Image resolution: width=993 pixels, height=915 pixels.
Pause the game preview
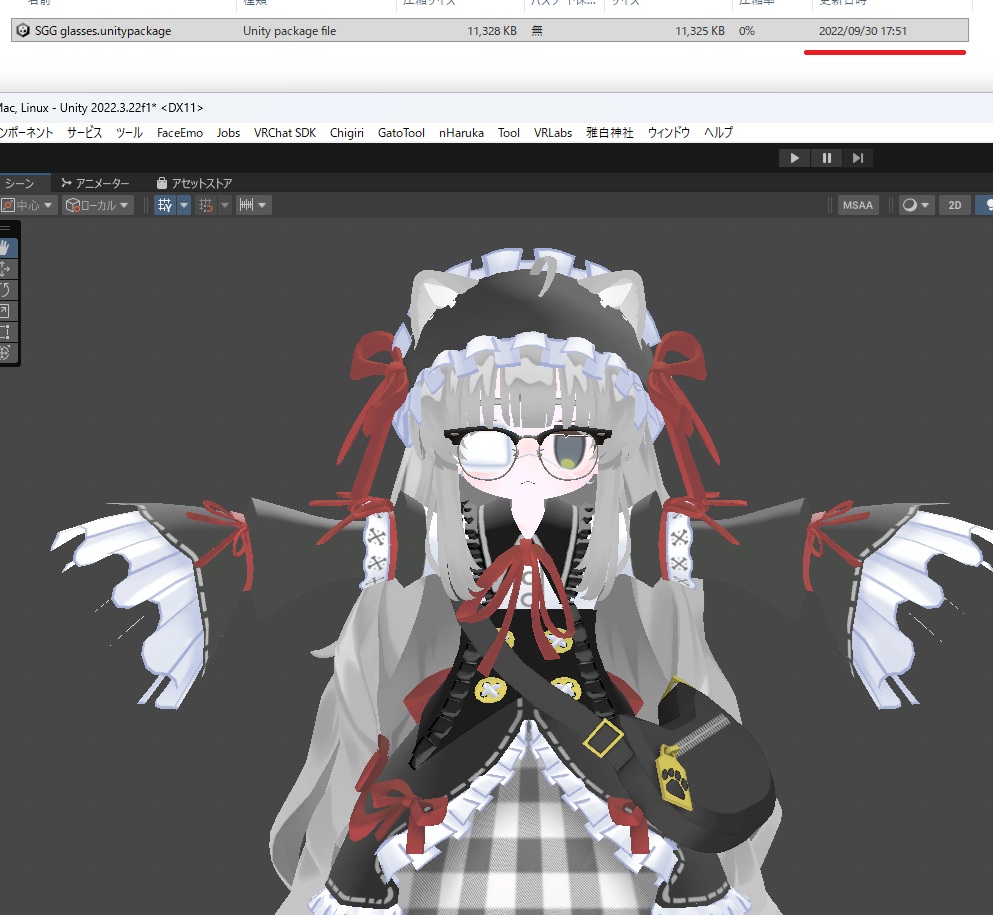click(827, 158)
